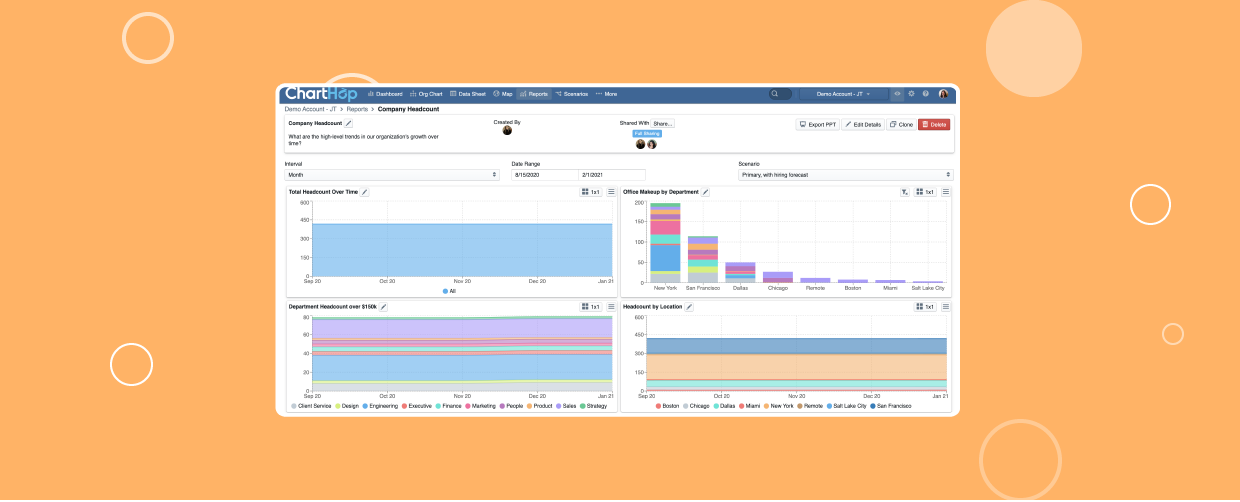Open the hamburger menu on Headcount by Location chart
The image size is (1240, 502).
pyautogui.click(x=946, y=307)
